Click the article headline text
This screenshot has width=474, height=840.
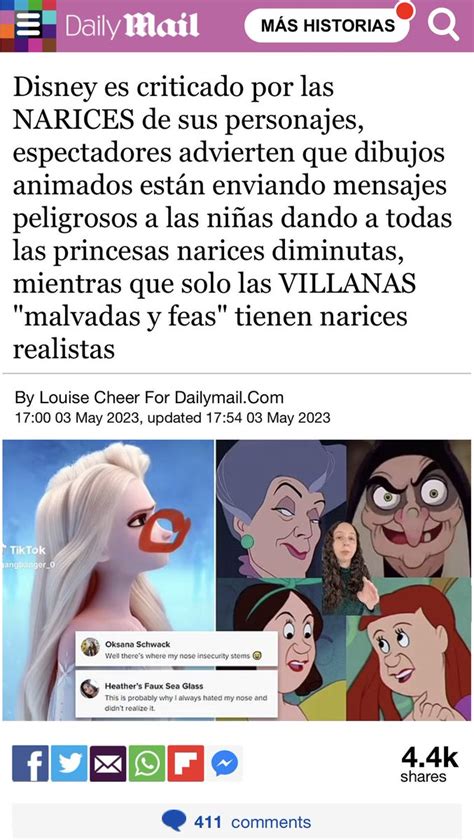click(232, 218)
